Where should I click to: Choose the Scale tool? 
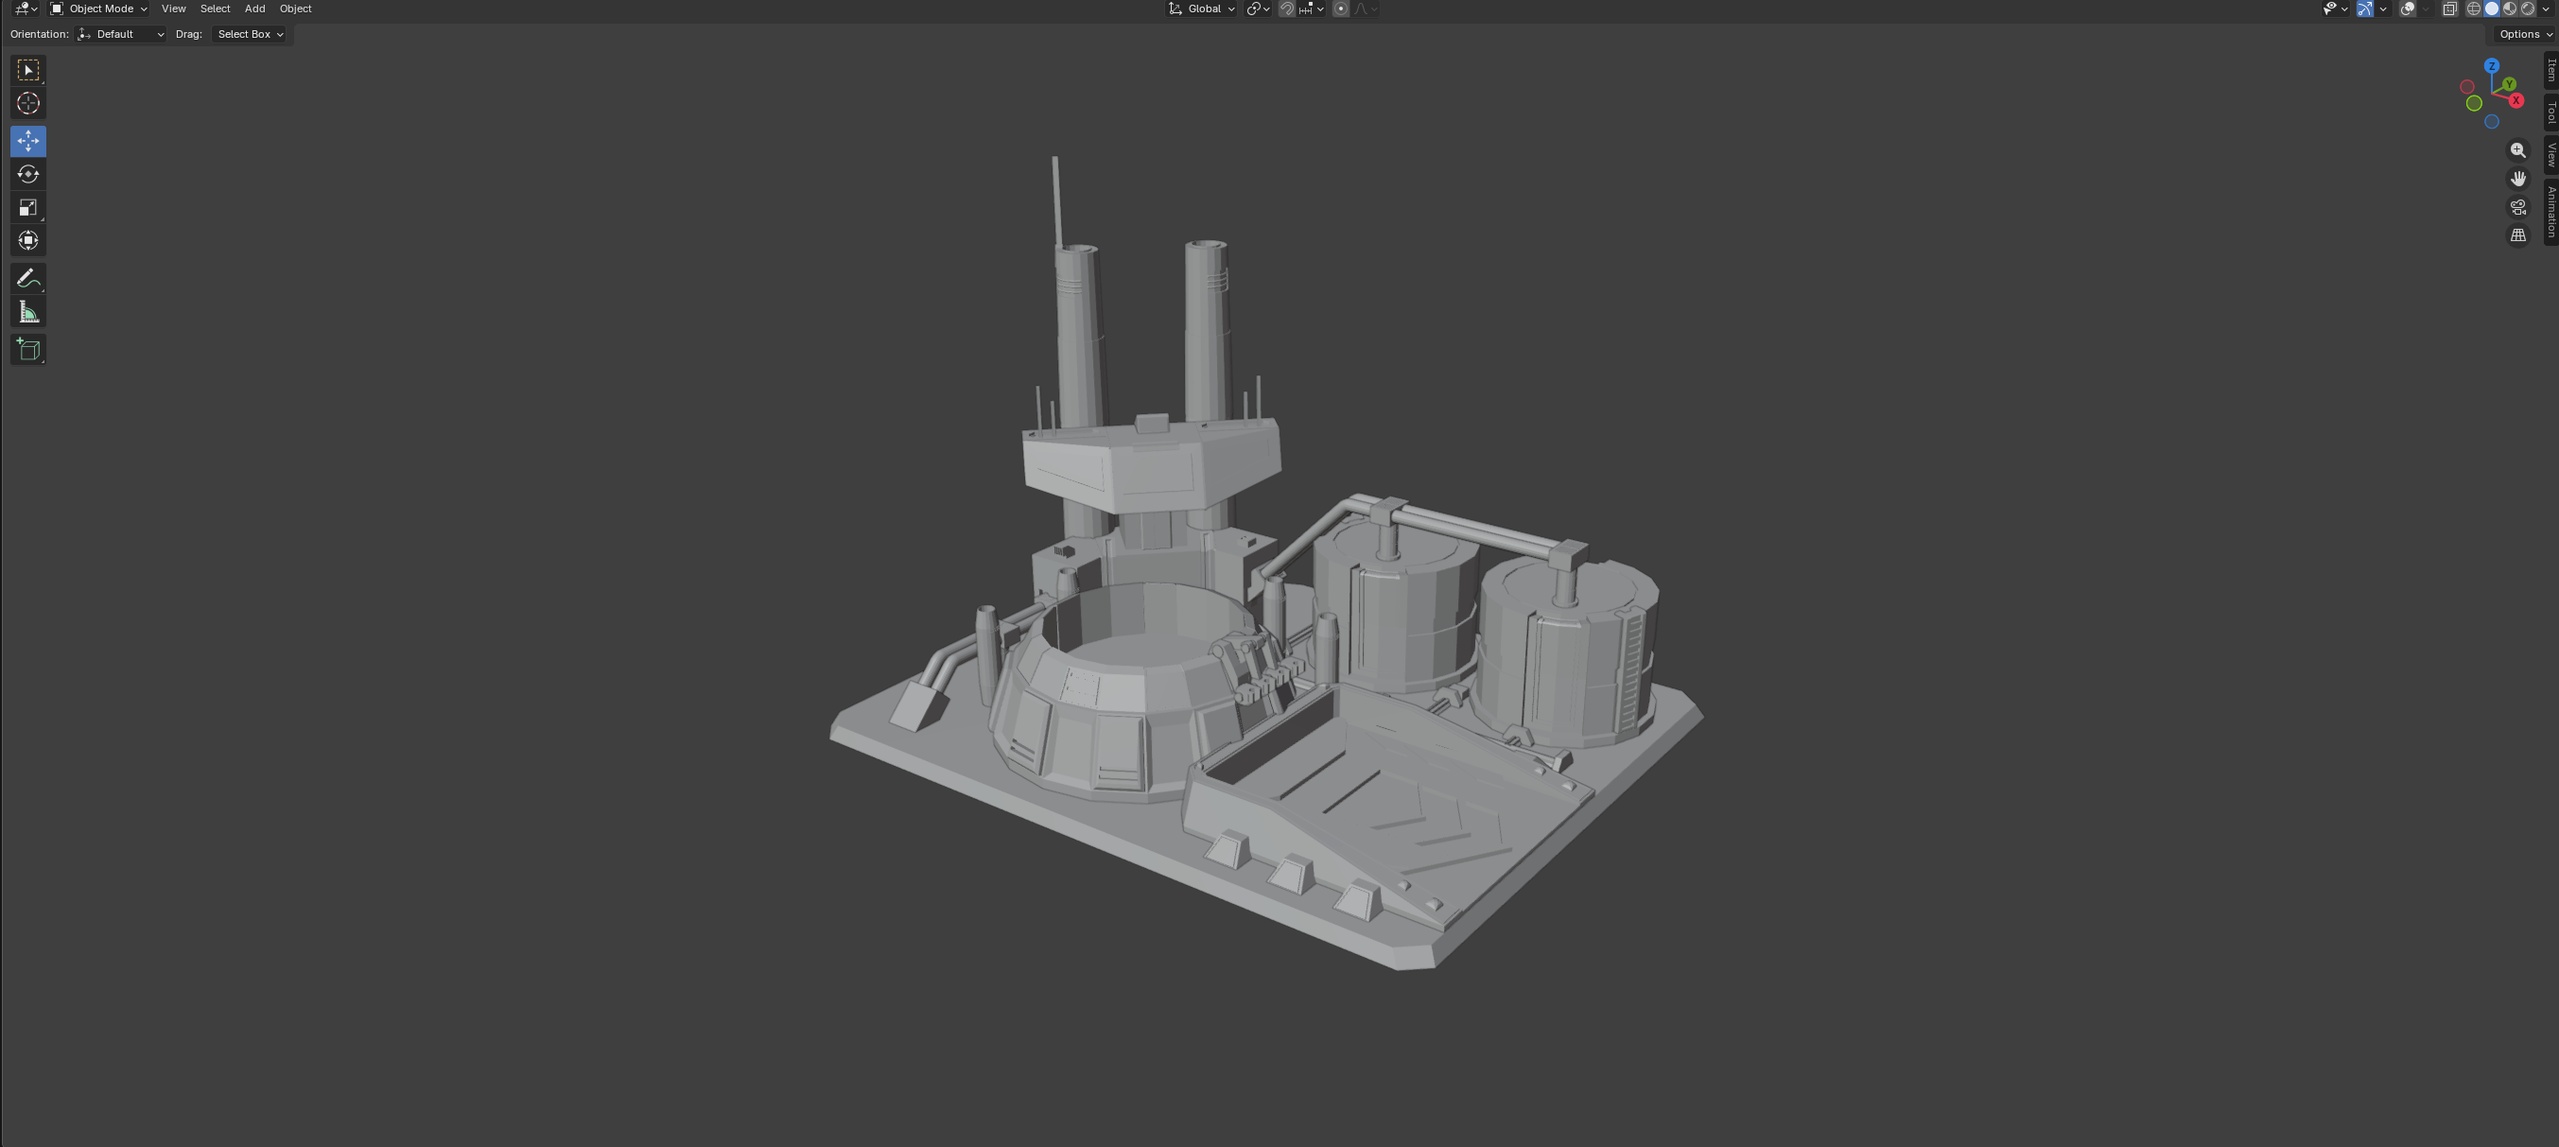click(x=28, y=208)
